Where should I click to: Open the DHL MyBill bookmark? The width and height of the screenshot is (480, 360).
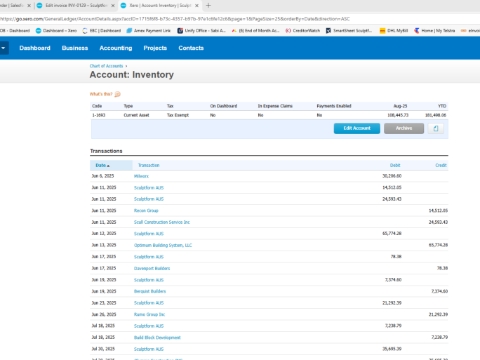tap(394, 30)
